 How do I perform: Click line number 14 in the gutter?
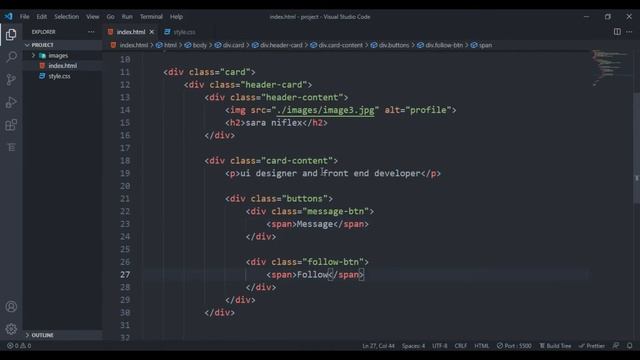[125, 110]
